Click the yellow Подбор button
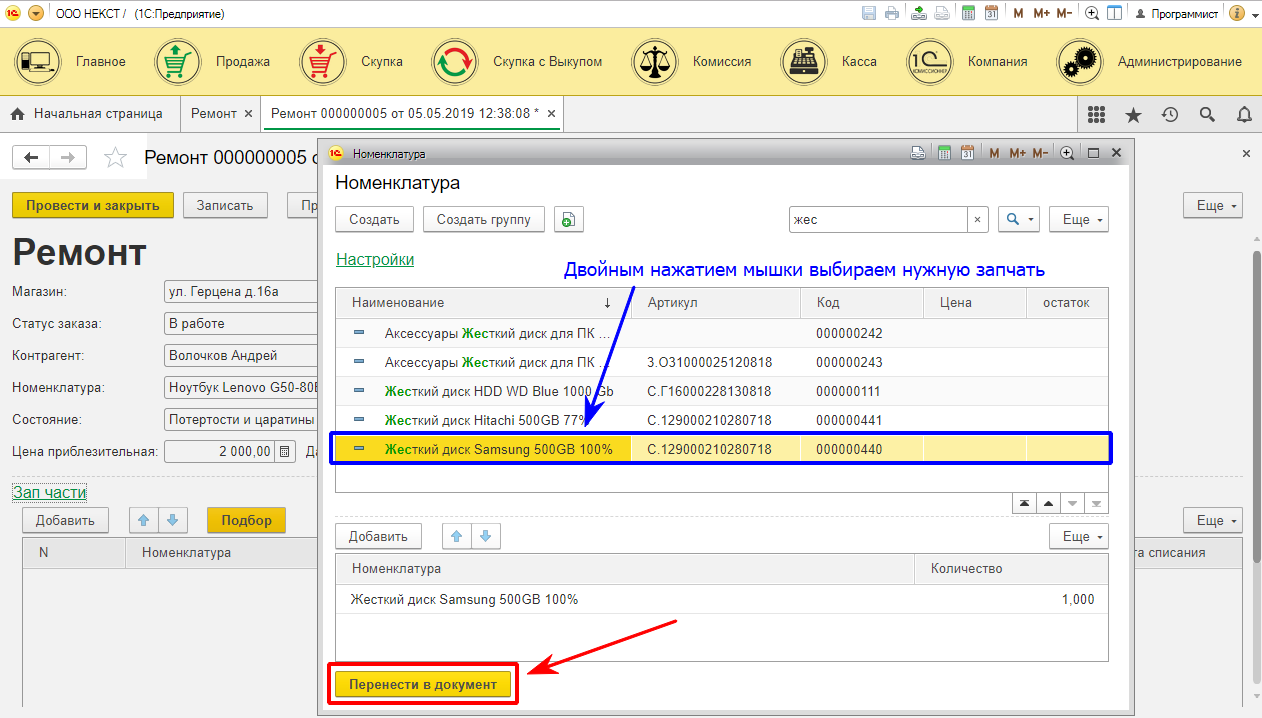1262x718 pixels. click(x=246, y=520)
